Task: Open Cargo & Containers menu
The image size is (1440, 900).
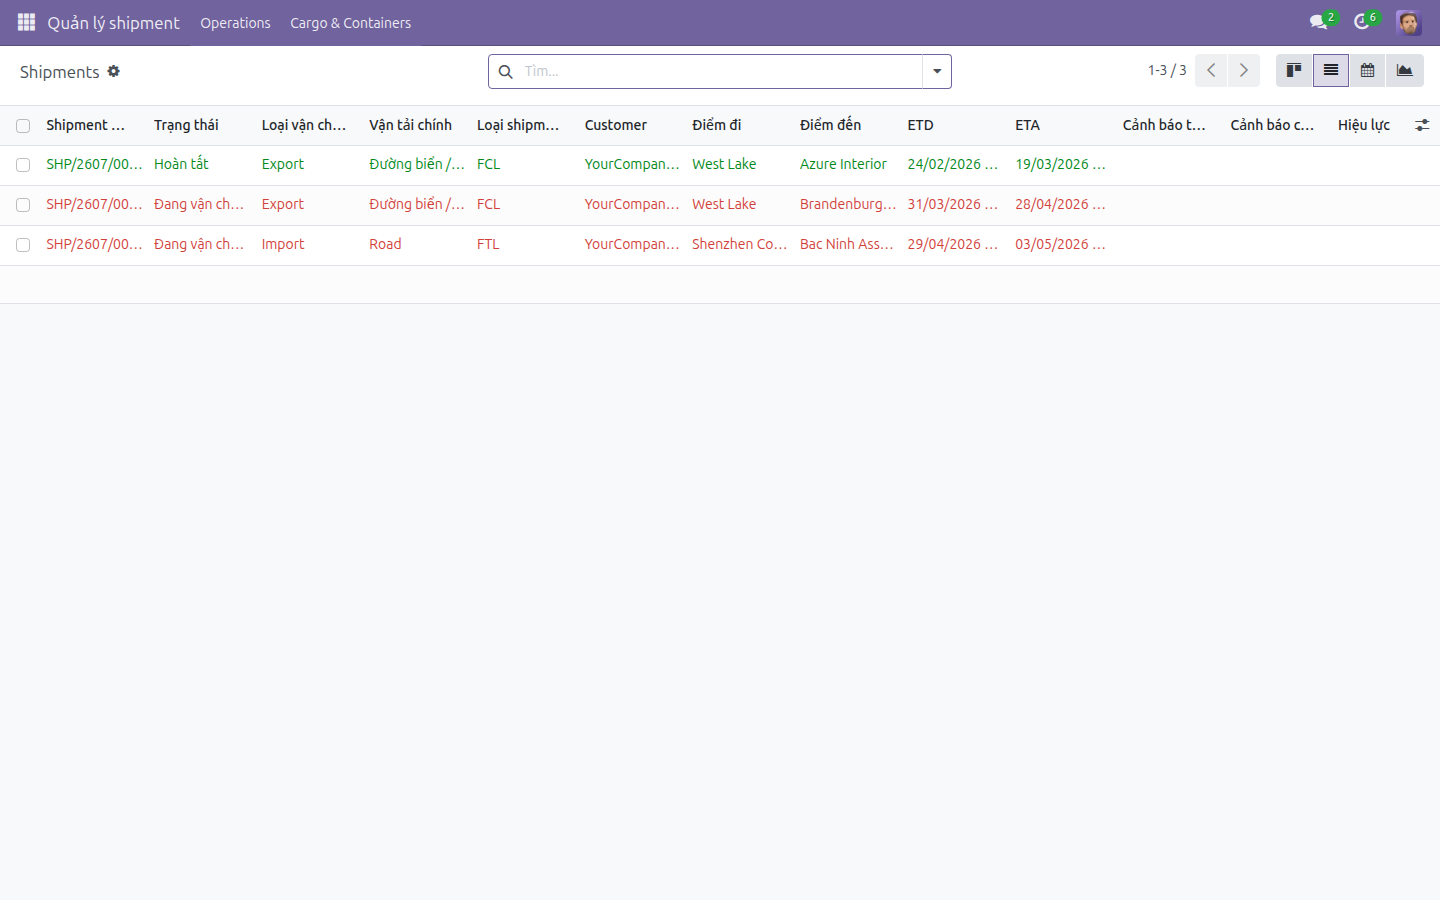Action: click(350, 22)
